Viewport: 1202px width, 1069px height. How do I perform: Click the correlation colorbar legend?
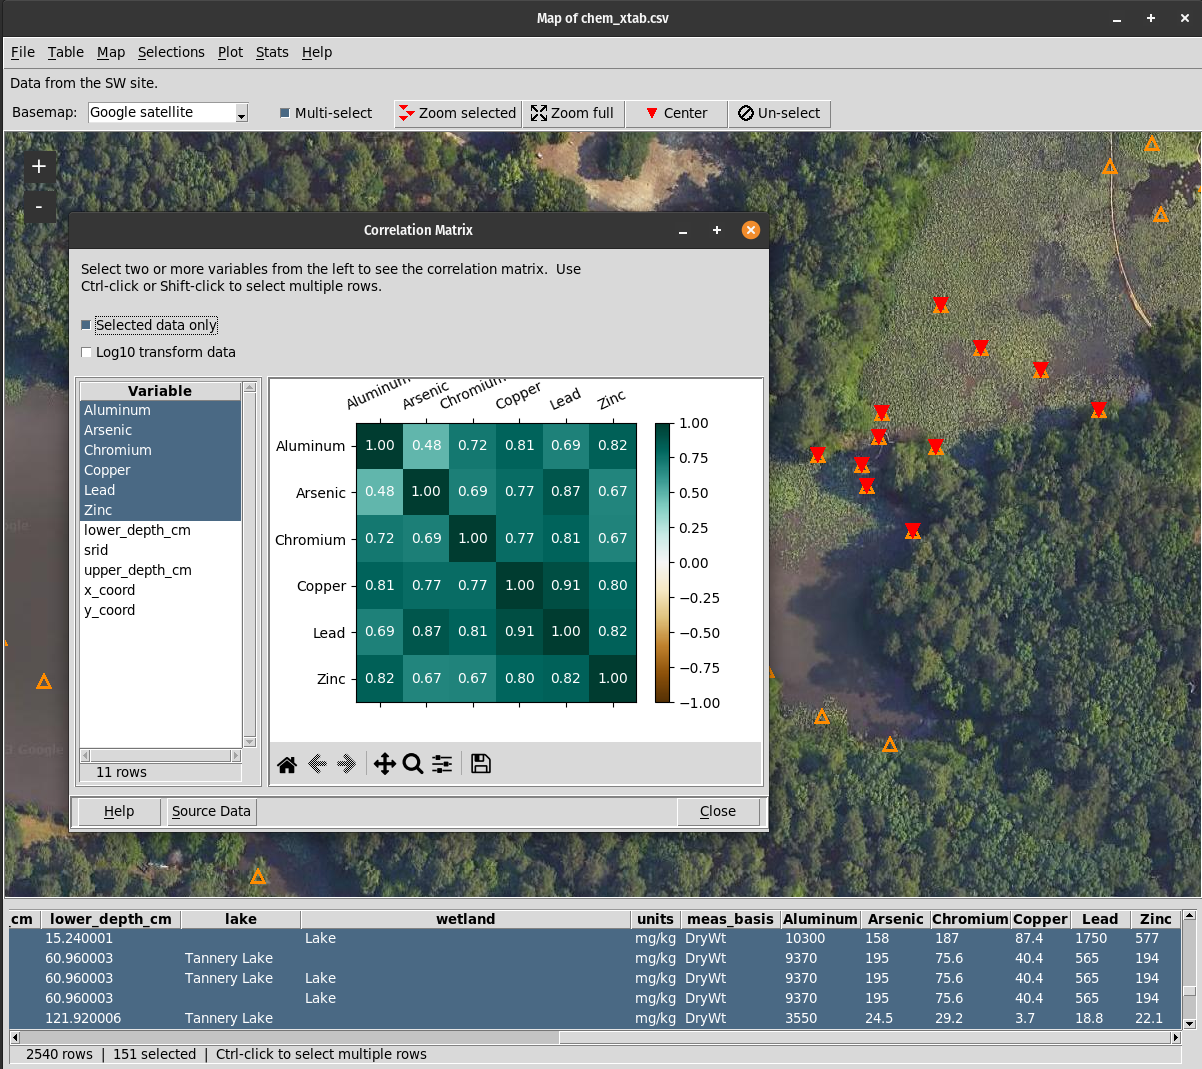point(664,562)
